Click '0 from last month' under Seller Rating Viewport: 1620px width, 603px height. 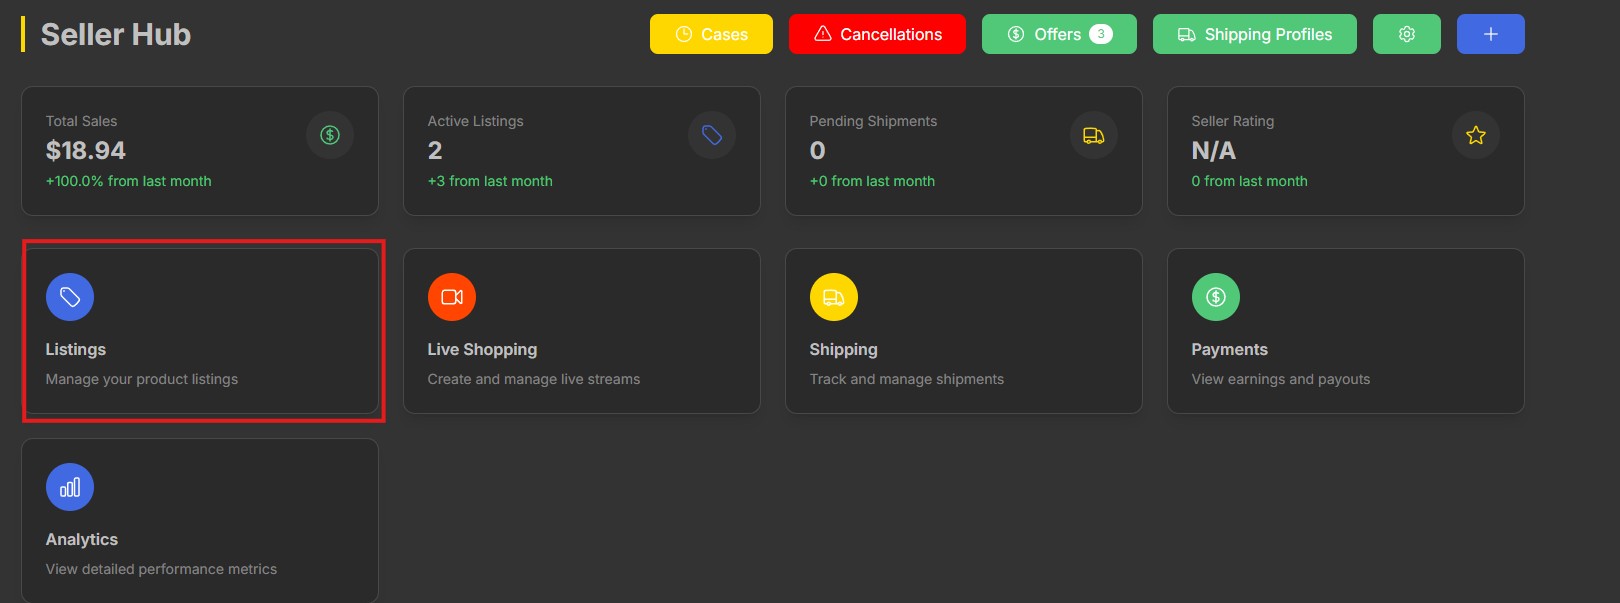point(1249,181)
